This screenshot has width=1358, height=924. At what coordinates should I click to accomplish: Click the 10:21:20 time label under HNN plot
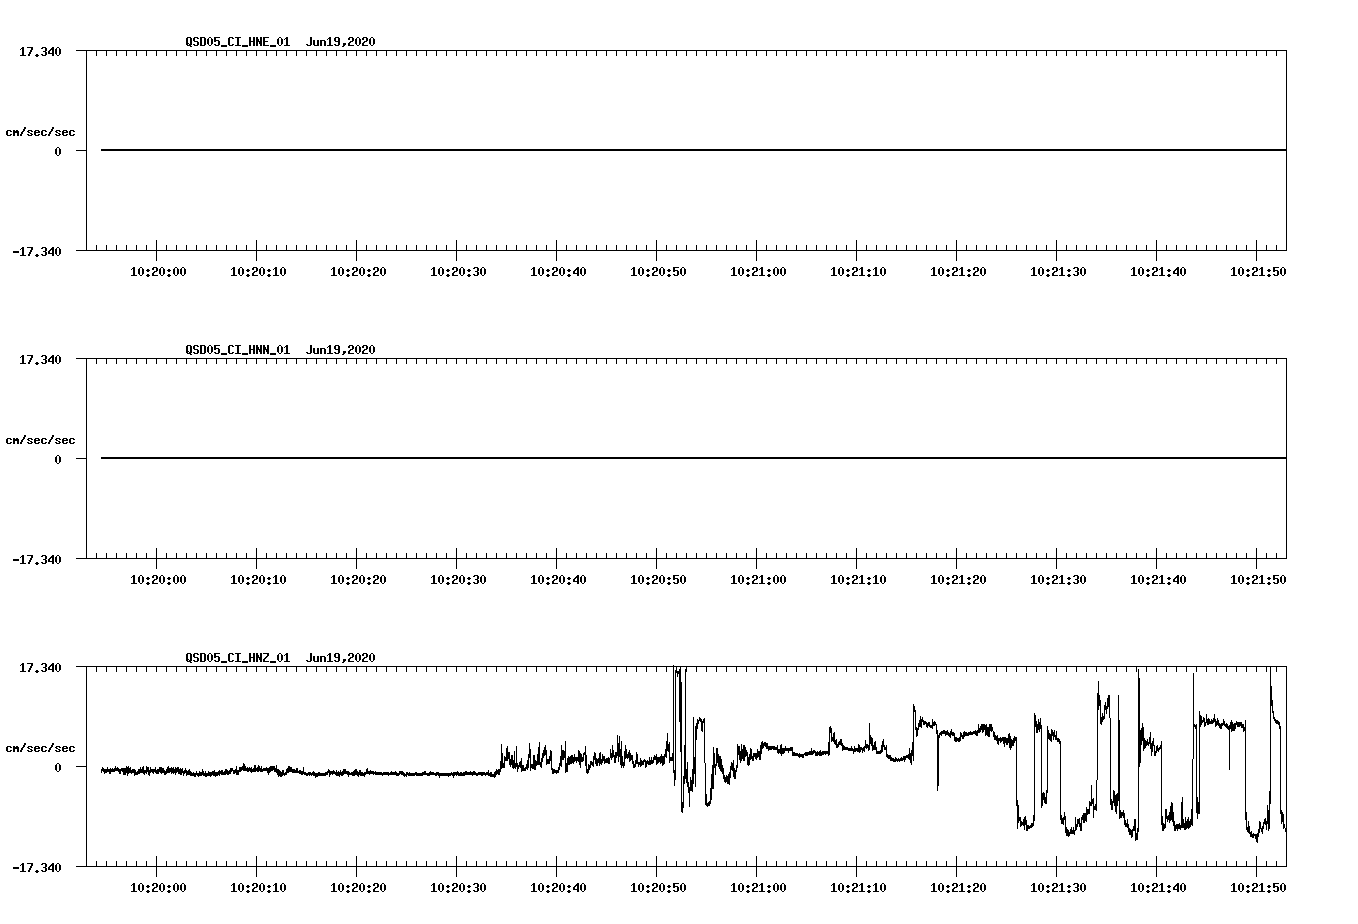click(x=958, y=580)
